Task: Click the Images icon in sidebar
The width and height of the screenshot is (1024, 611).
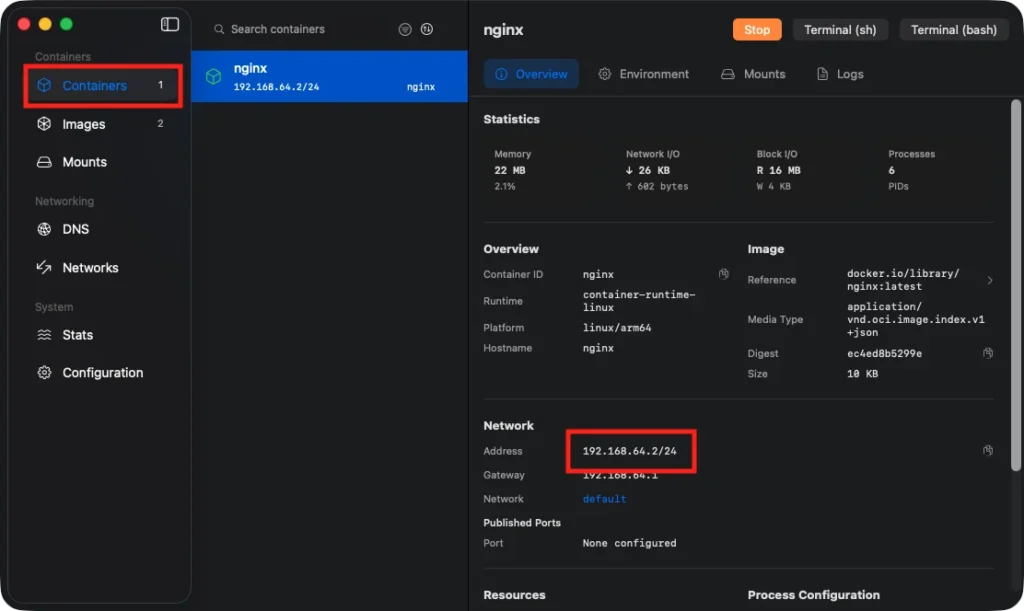Action: 44,124
